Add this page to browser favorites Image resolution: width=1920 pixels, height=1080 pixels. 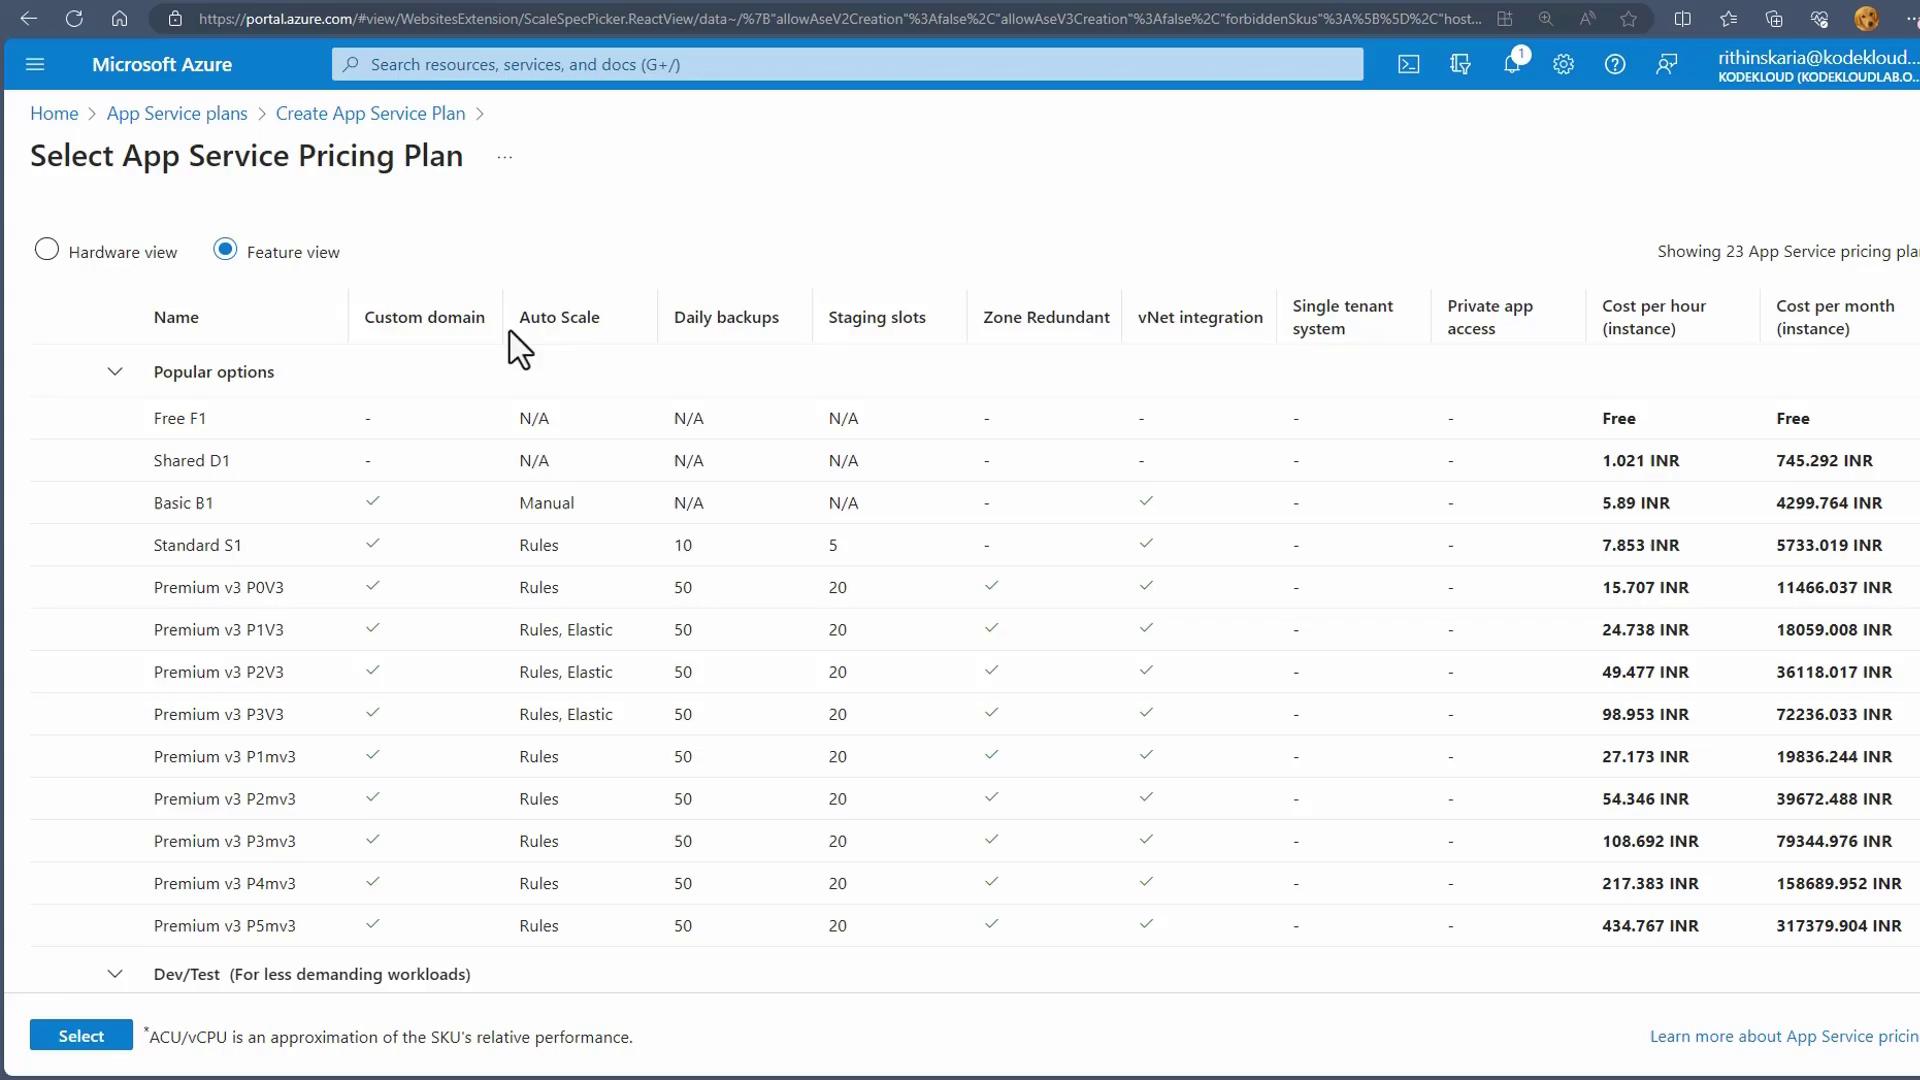(1629, 19)
